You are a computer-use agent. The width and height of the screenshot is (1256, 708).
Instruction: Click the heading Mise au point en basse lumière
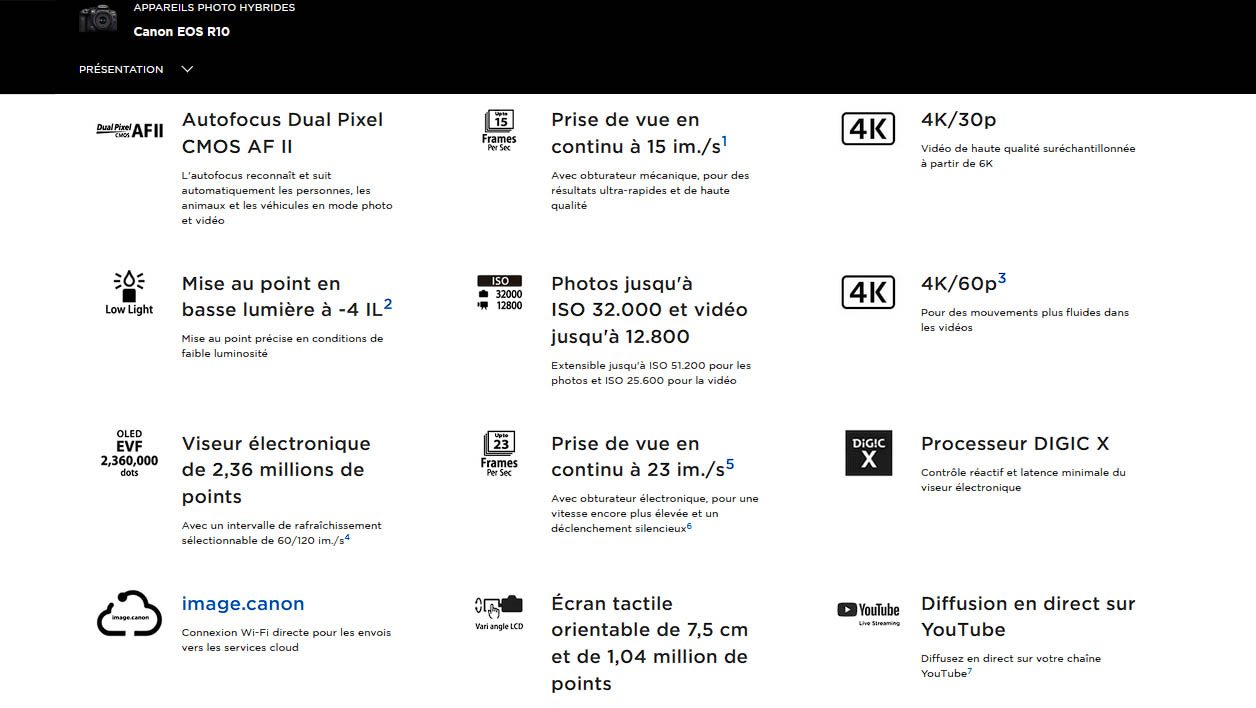click(x=287, y=297)
